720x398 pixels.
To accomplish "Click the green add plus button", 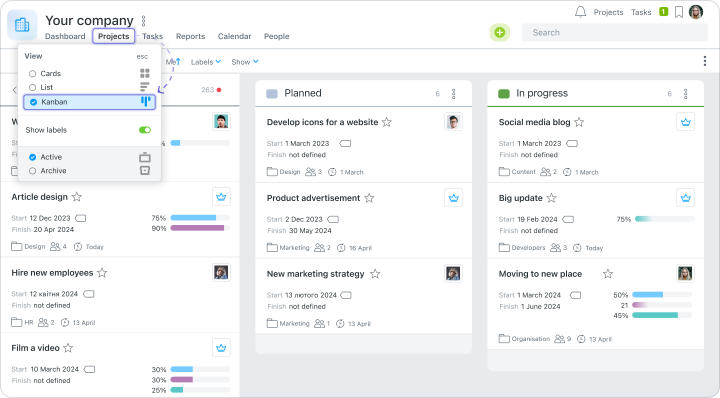I will [500, 33].
